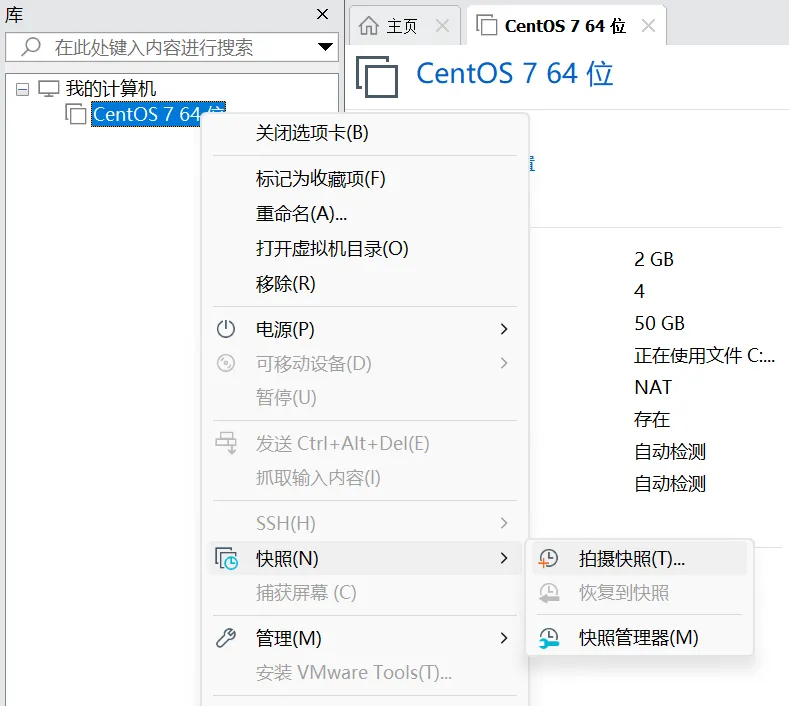Viewport: 789px width, 706px height.
Task: Click 捕获屏幕 (C) menu entry
Action: pos(365,593)
